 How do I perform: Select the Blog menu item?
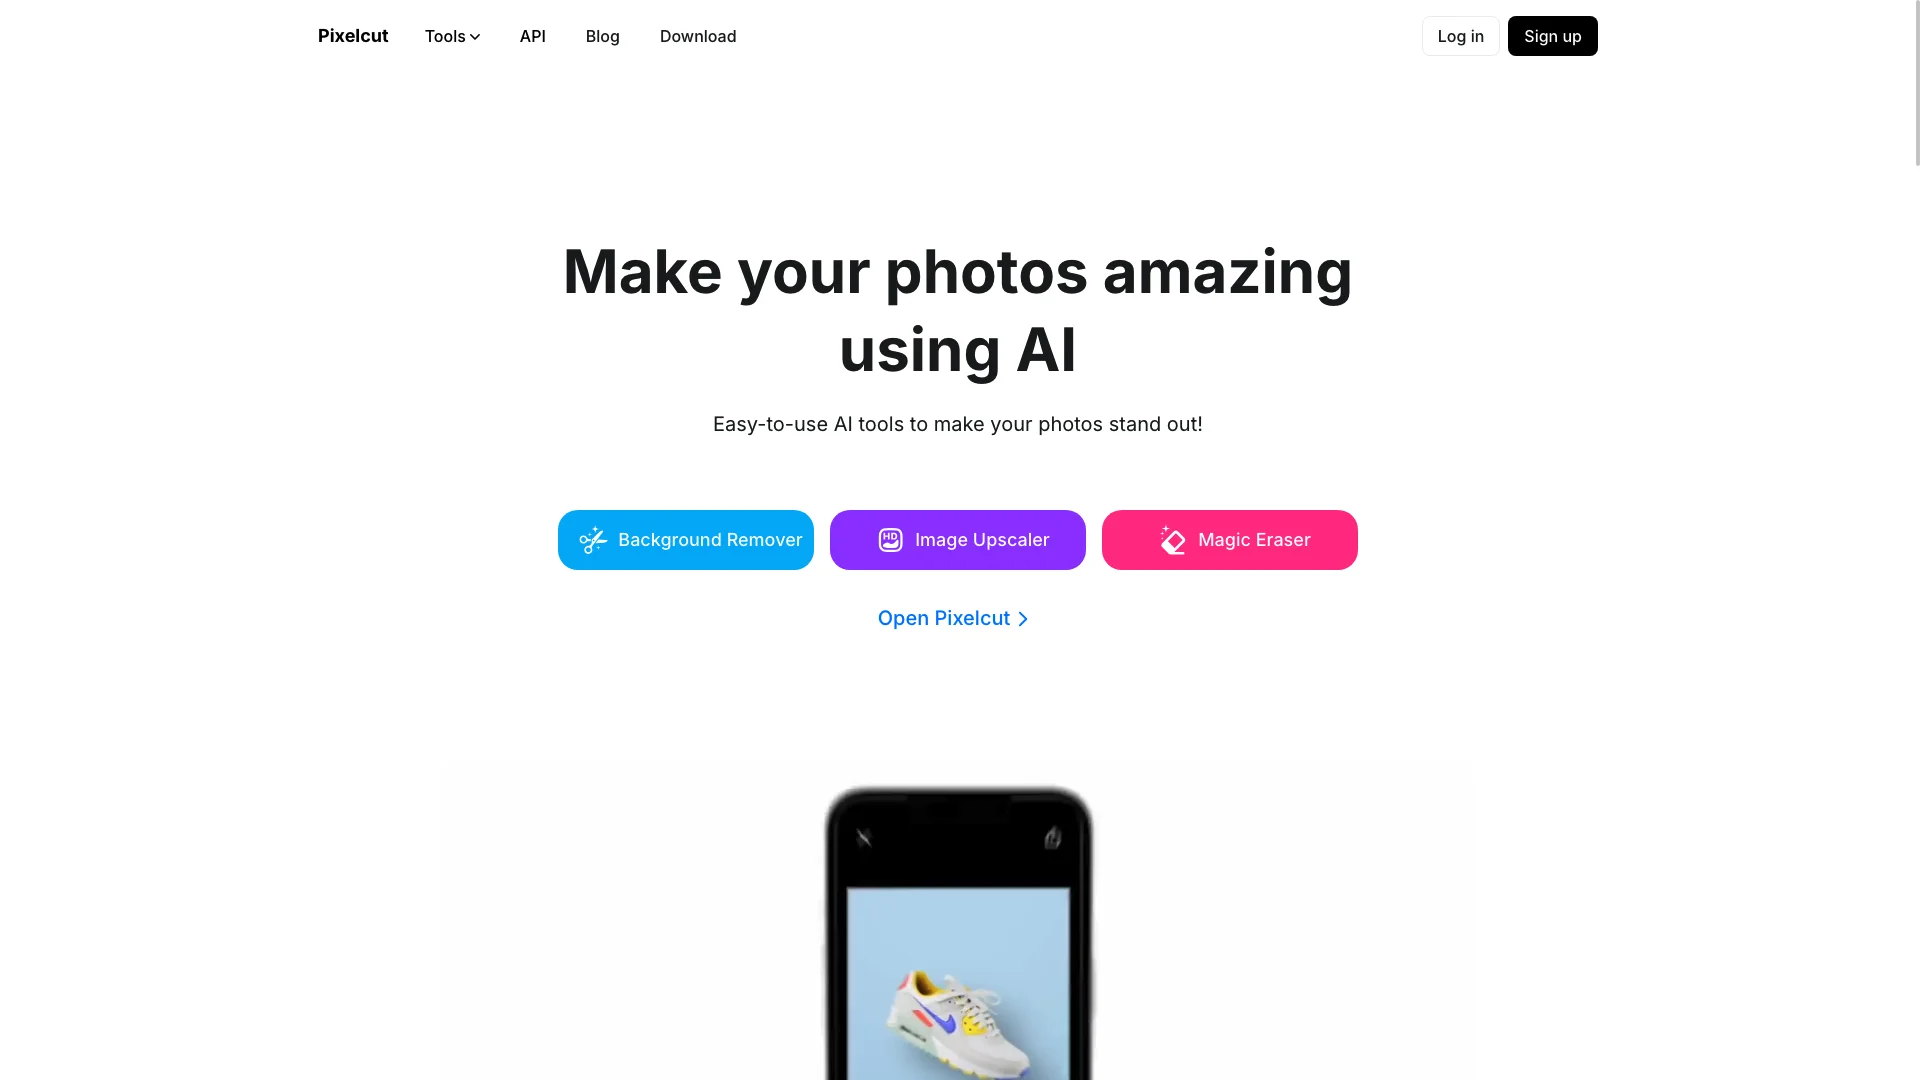coord(601,36)
